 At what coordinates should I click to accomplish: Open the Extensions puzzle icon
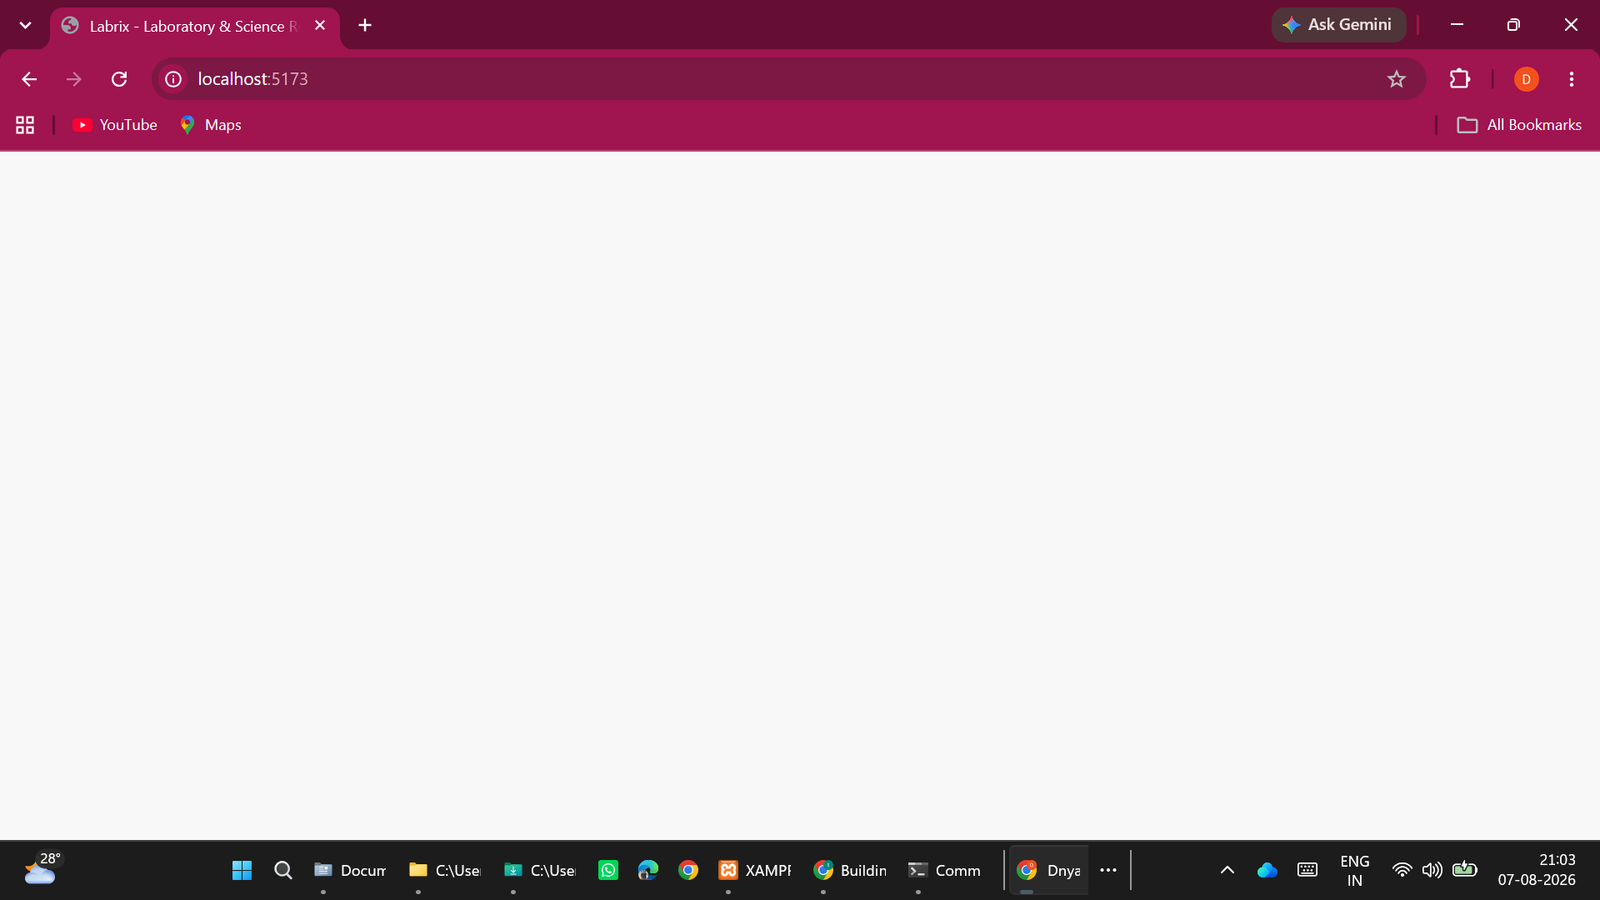[x=1460, y=79]
